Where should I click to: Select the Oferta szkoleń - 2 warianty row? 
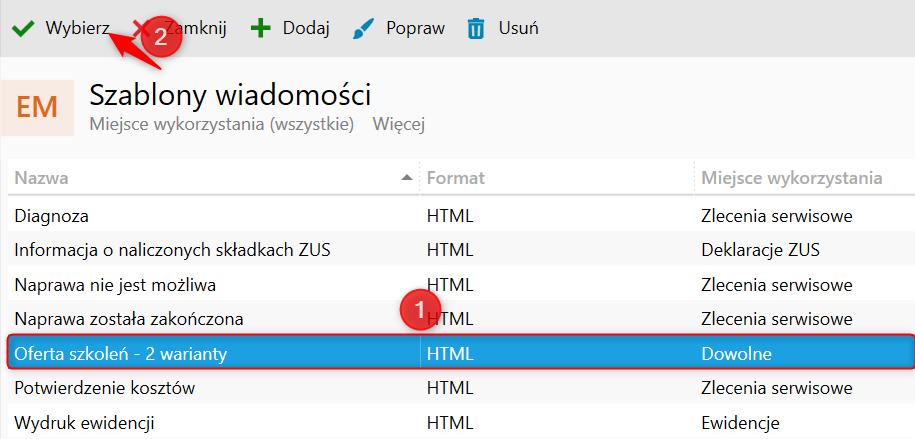tap(461, 353)
